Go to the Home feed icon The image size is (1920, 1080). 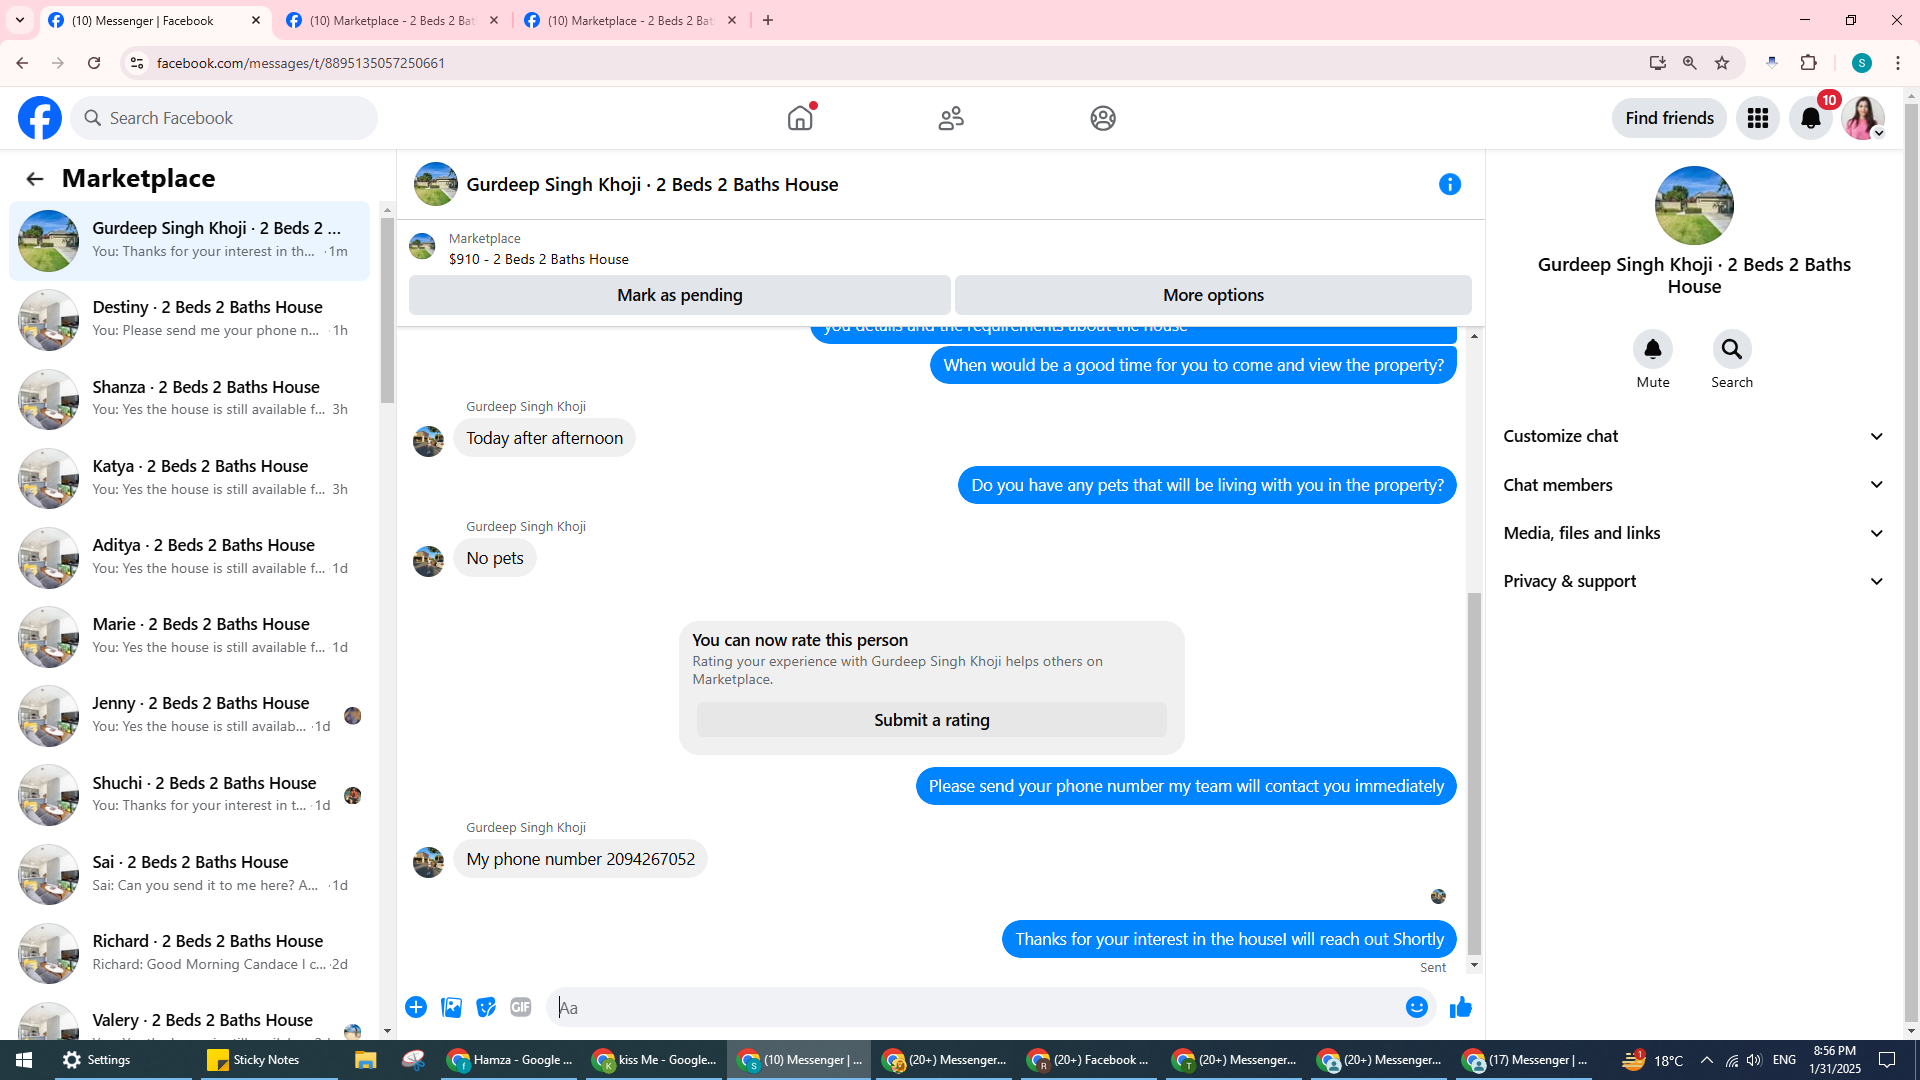800,118
